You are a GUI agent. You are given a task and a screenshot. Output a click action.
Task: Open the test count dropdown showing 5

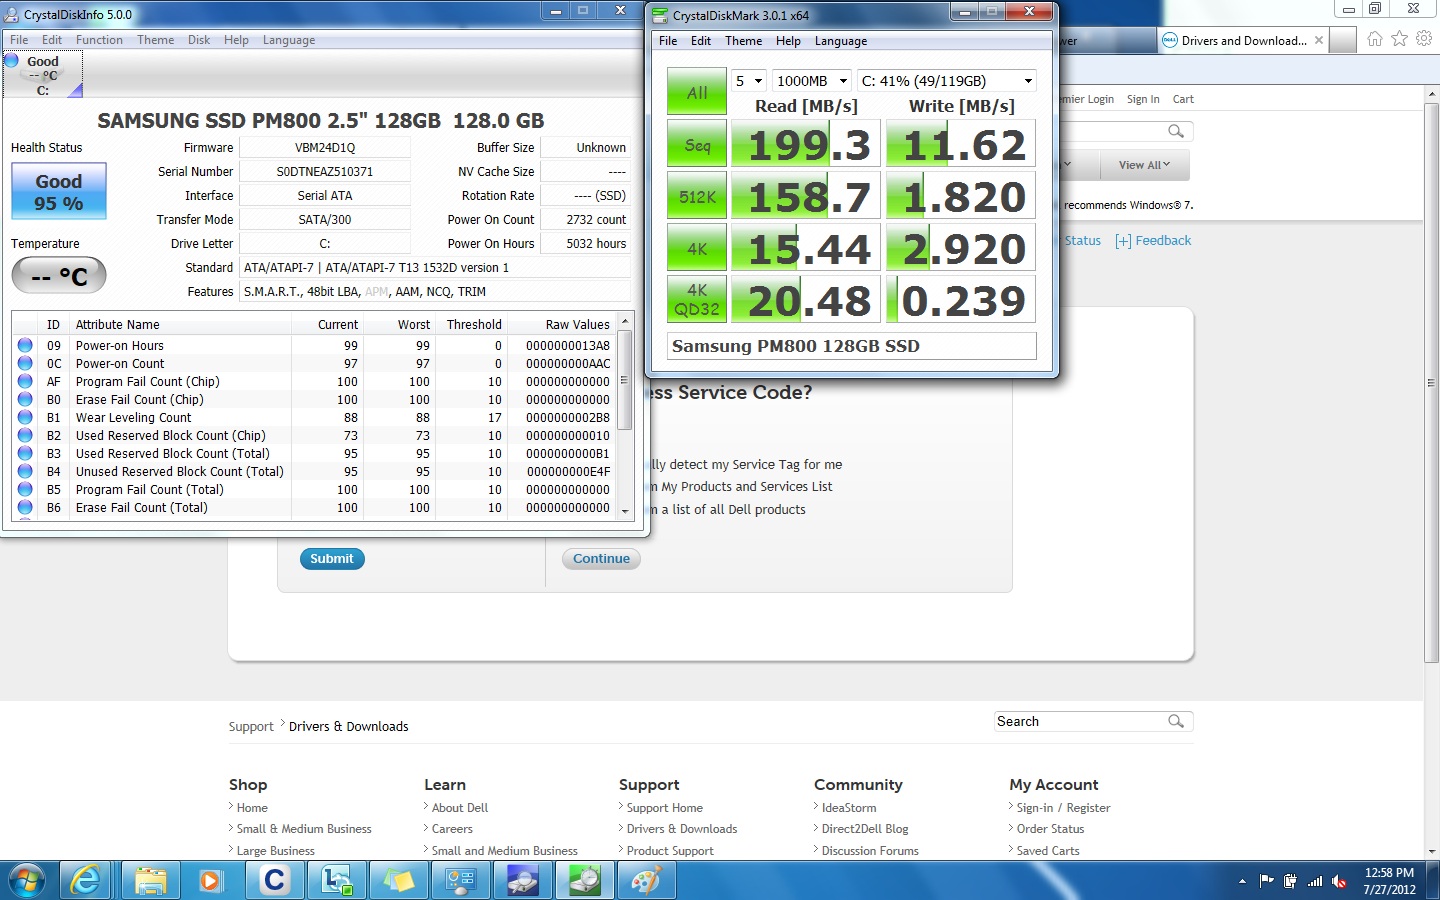749,81
